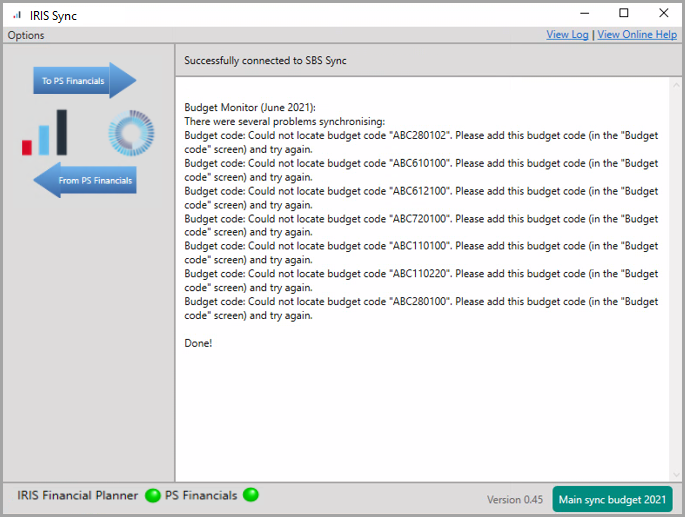685x517 pixels.
Task: Click the Budget Monitor (June 2021) heading line
Action: pos(250,107)
